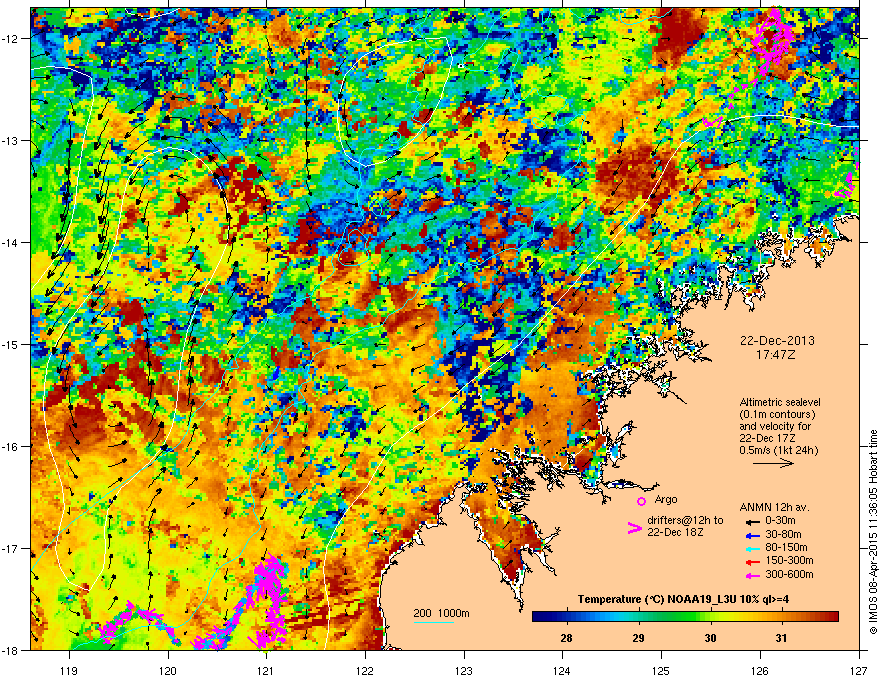Click the longitude axis label '126'
This screenshot has height=680, width=880.
click(760, 670)
